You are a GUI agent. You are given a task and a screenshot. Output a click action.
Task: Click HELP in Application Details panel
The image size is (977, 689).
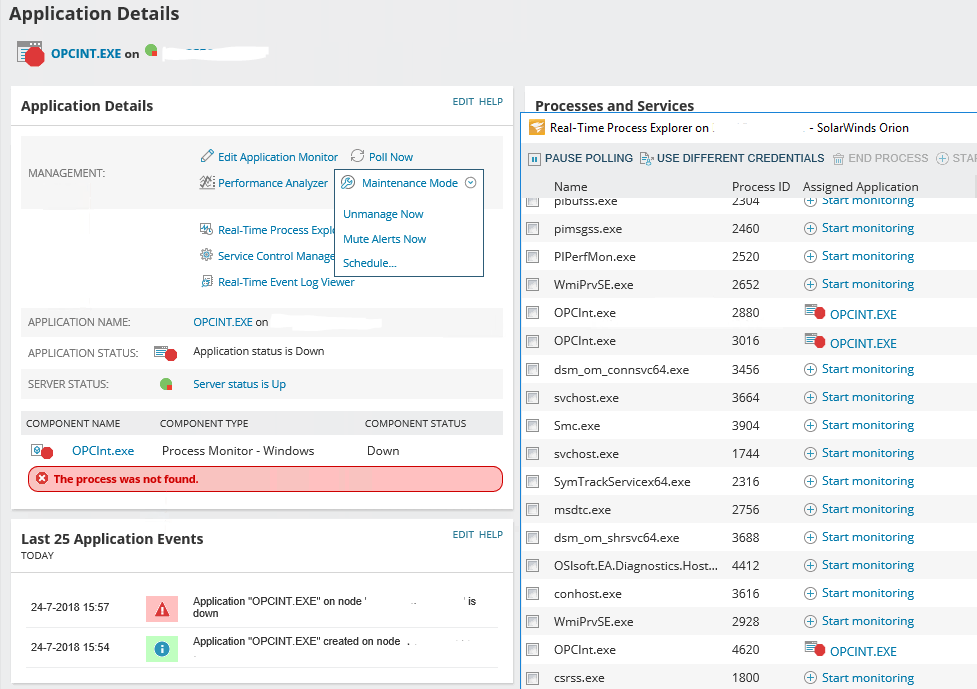[491, 102]
